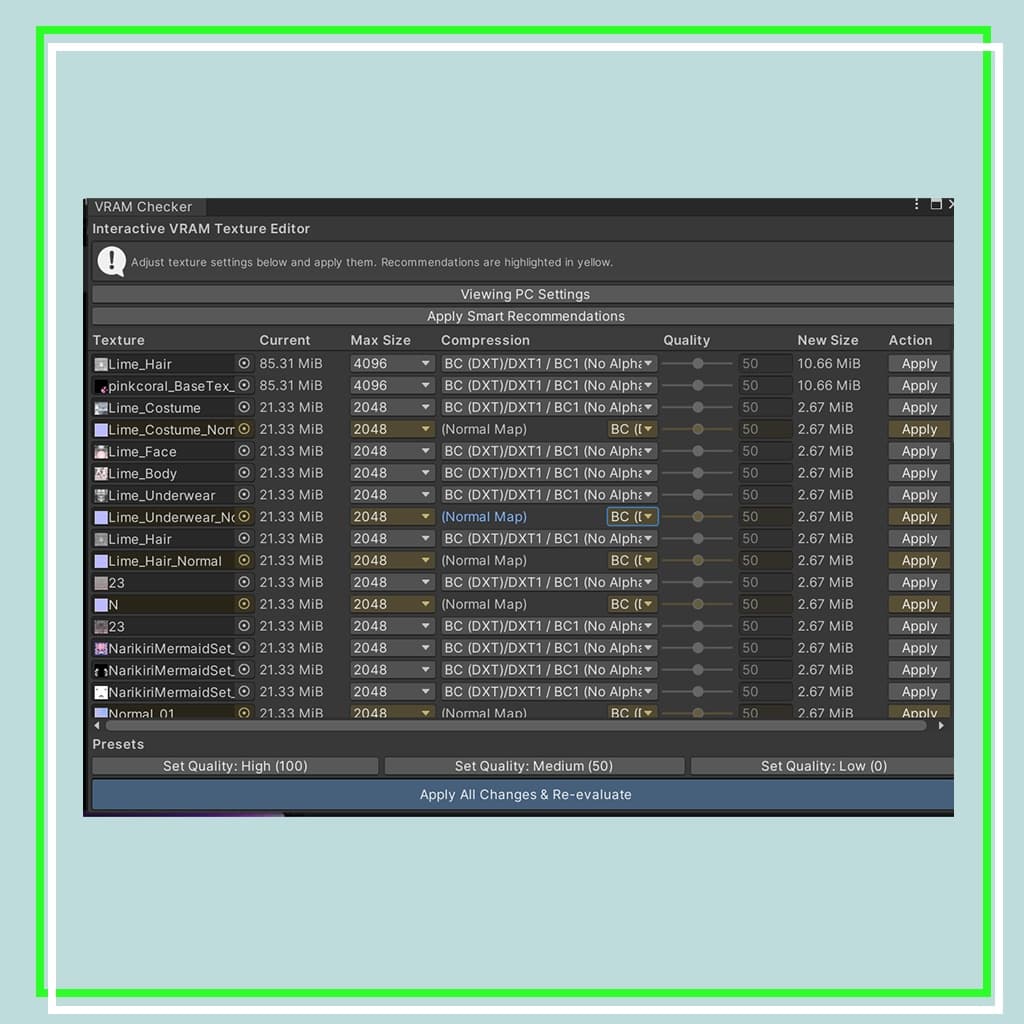
Task: Set Quality preset to Medium (50)
Action: pyautogui.click(x=534, y=766)
